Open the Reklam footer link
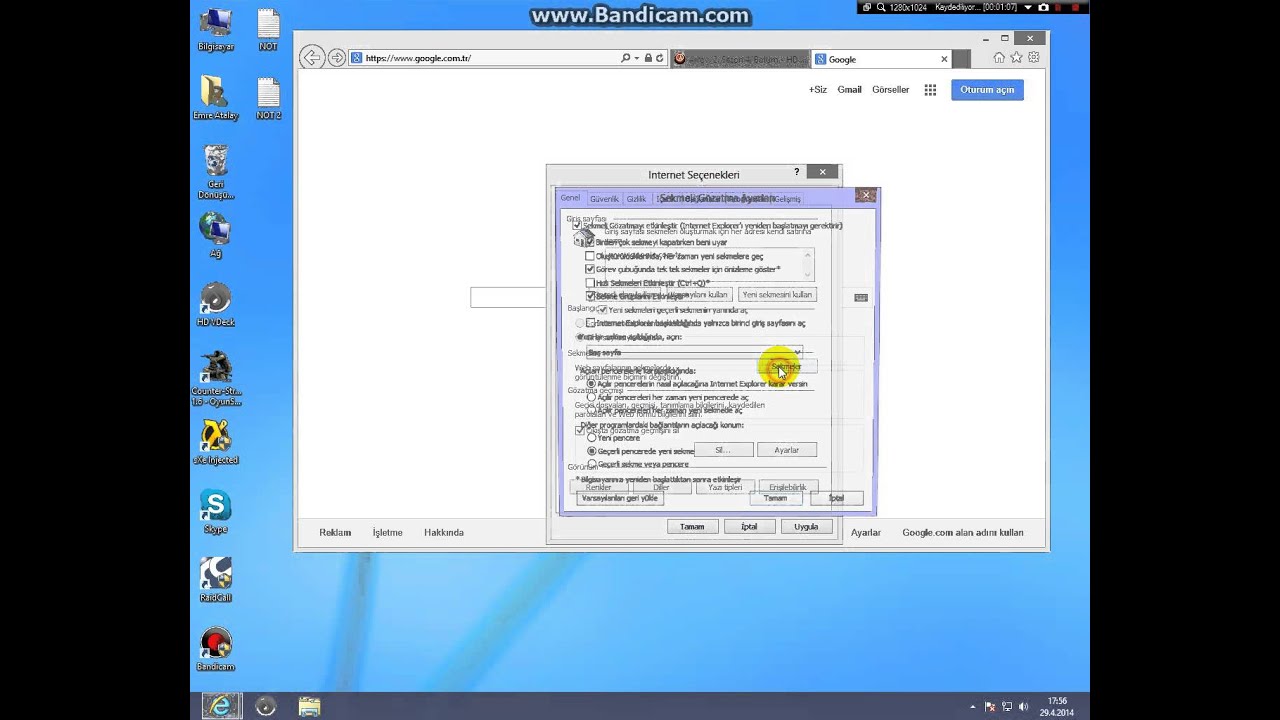Screen dimensions: 1280x720 click(x=335, y=533)
